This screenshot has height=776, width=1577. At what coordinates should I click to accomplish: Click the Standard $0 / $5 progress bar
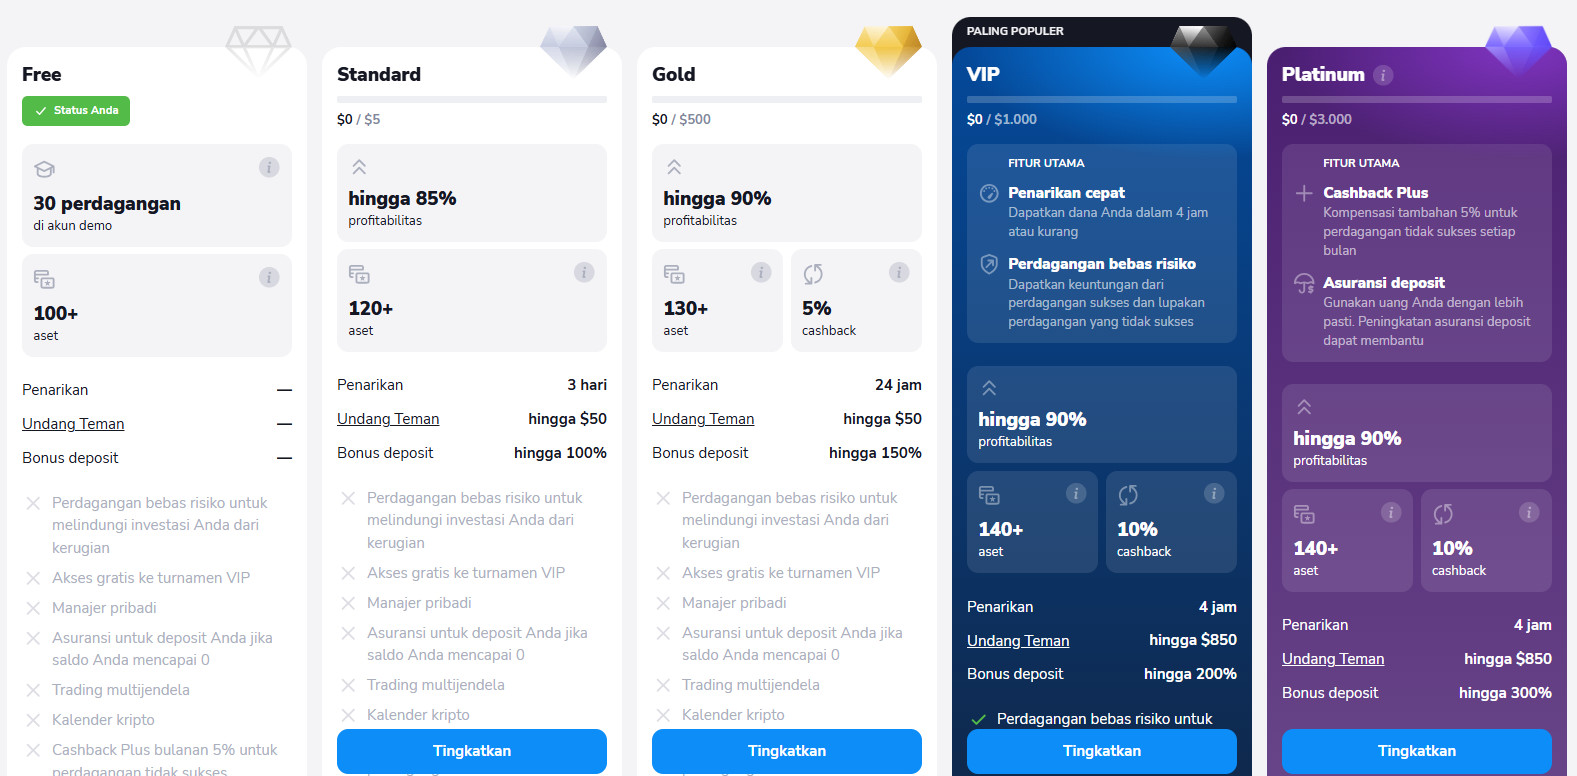[472, 99]
